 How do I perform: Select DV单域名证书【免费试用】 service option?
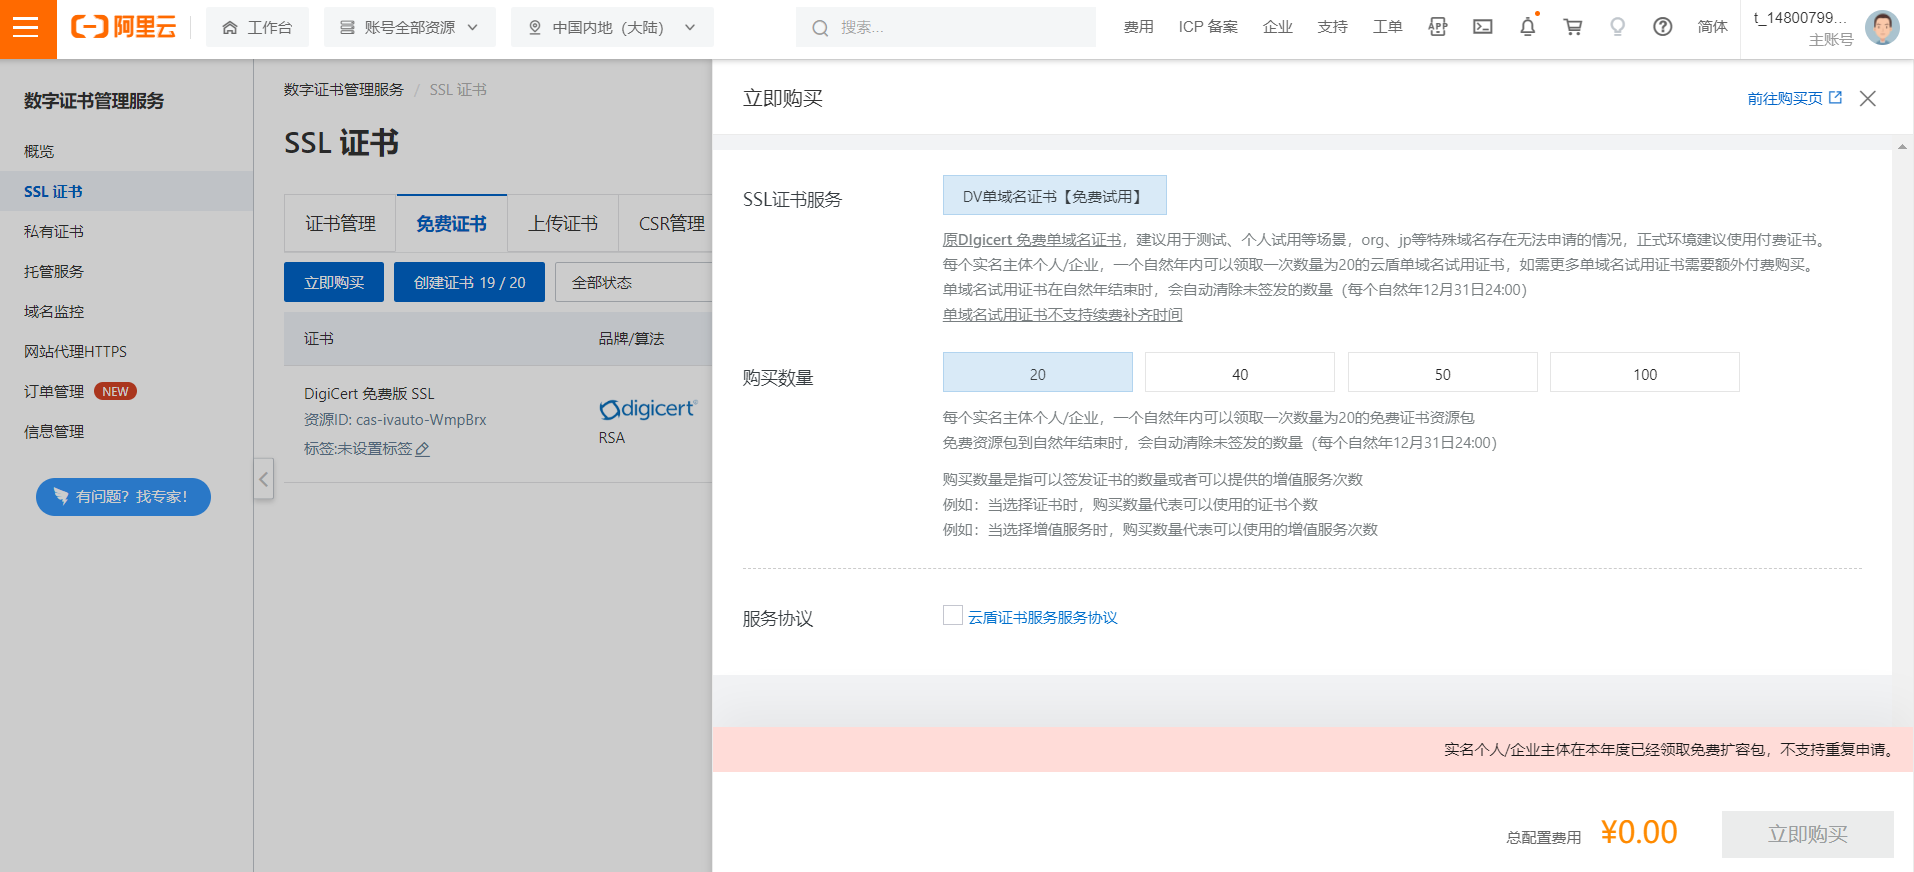point(1054,195)
